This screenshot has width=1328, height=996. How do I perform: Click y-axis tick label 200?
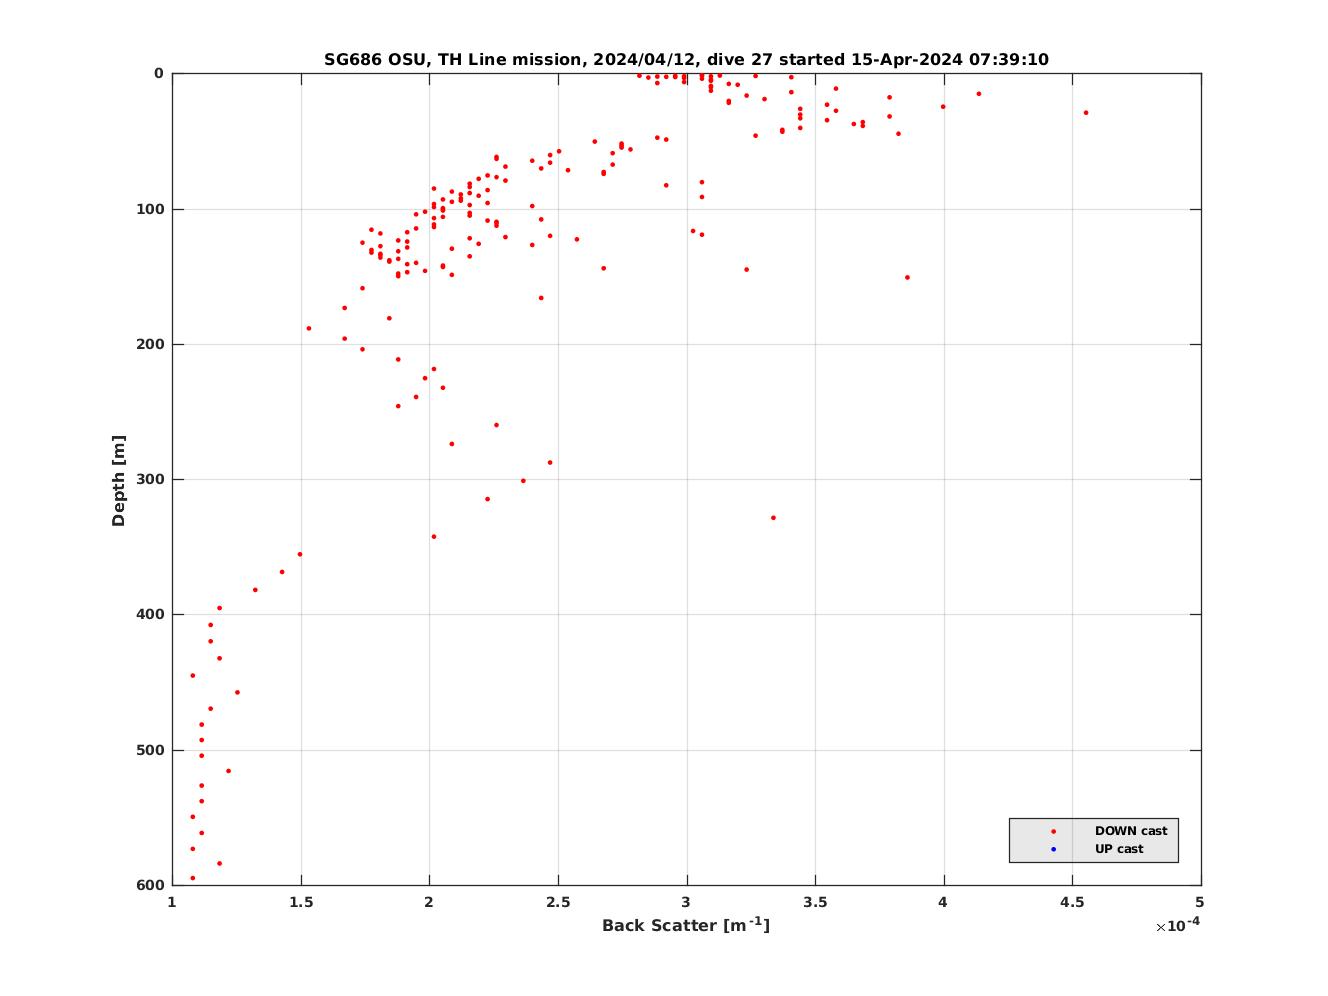point(151,344)
